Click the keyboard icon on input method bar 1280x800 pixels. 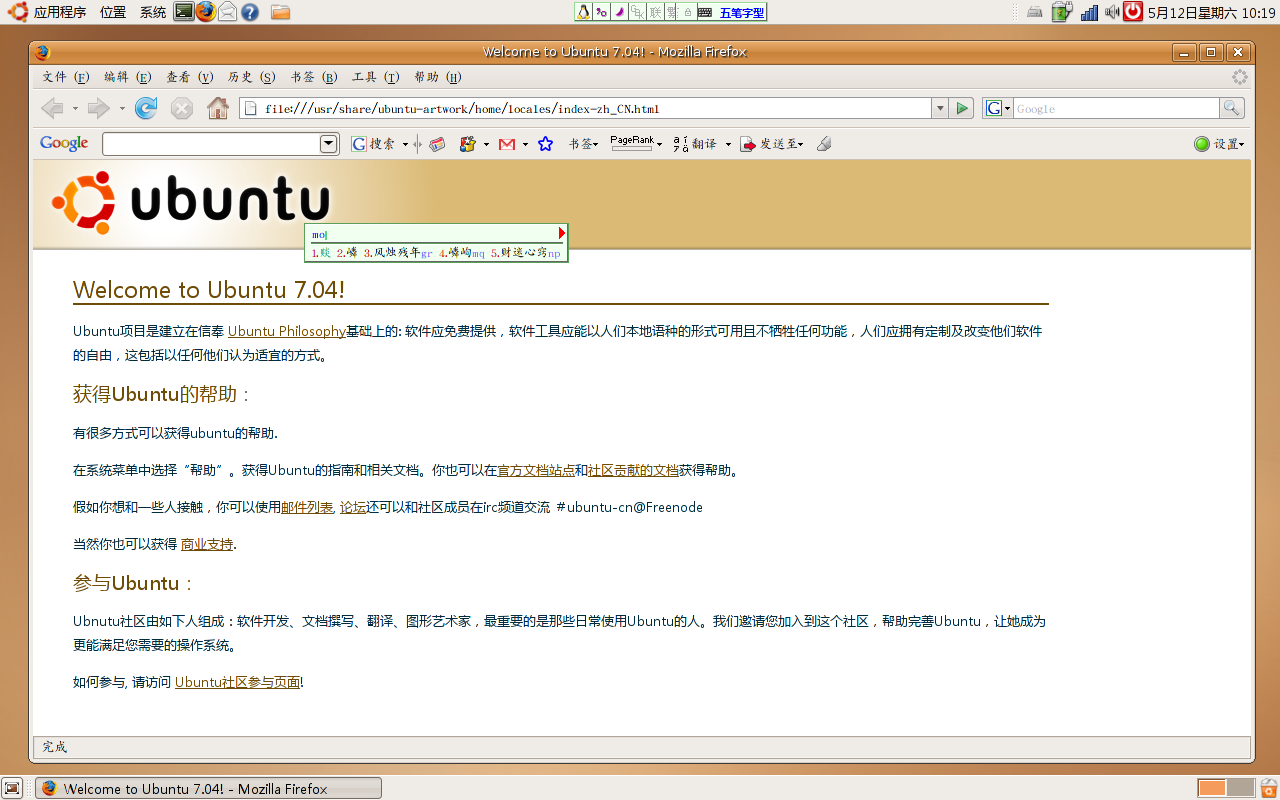pos(705,12)
